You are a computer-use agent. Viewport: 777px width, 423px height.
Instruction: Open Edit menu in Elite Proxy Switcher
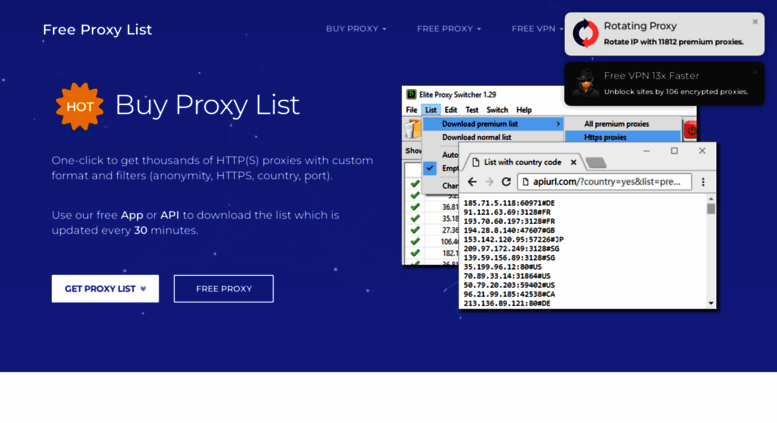coord(450,110)
